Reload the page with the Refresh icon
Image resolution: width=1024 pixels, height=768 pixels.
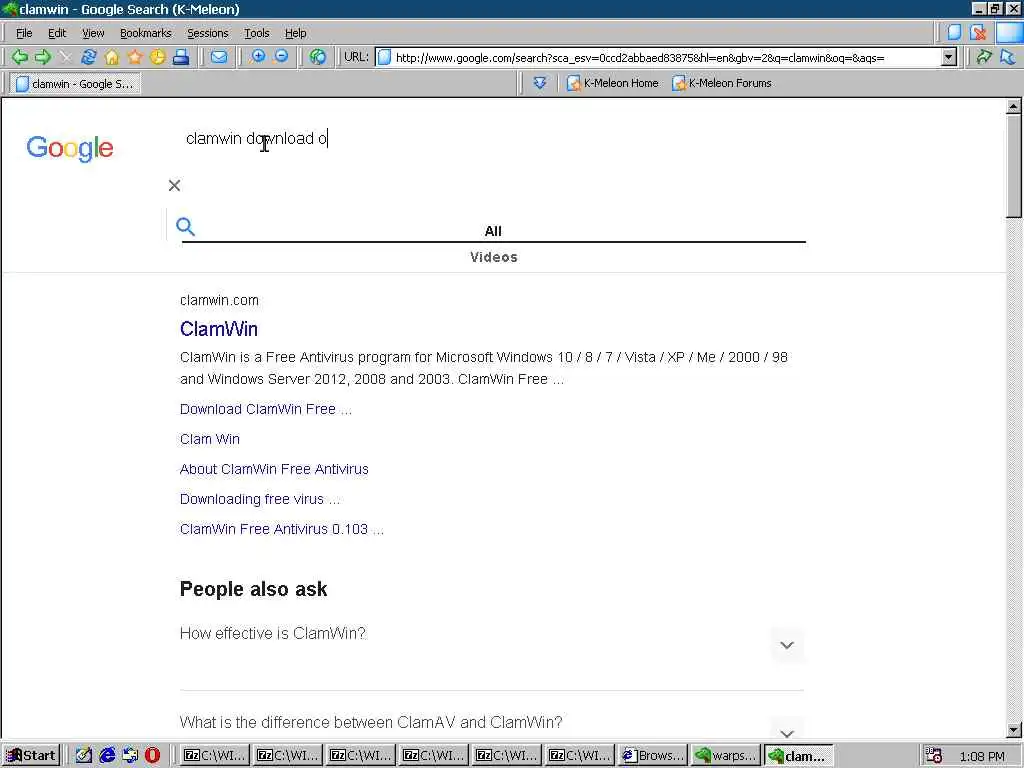click(x=88, y=57)
